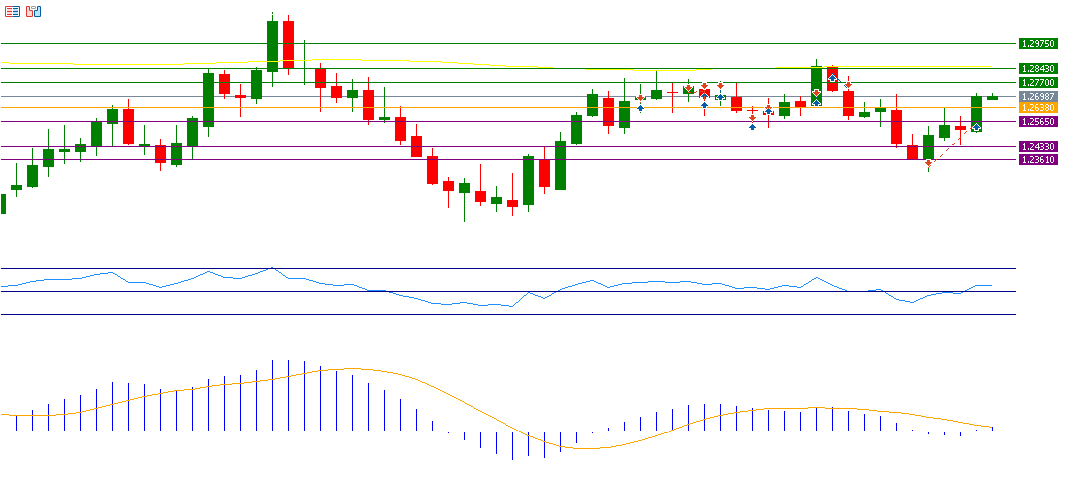The image size is (1068, 490).
Task: Click the red sell arrow below the lowest recent candle
Action: [x=929, y=162]
